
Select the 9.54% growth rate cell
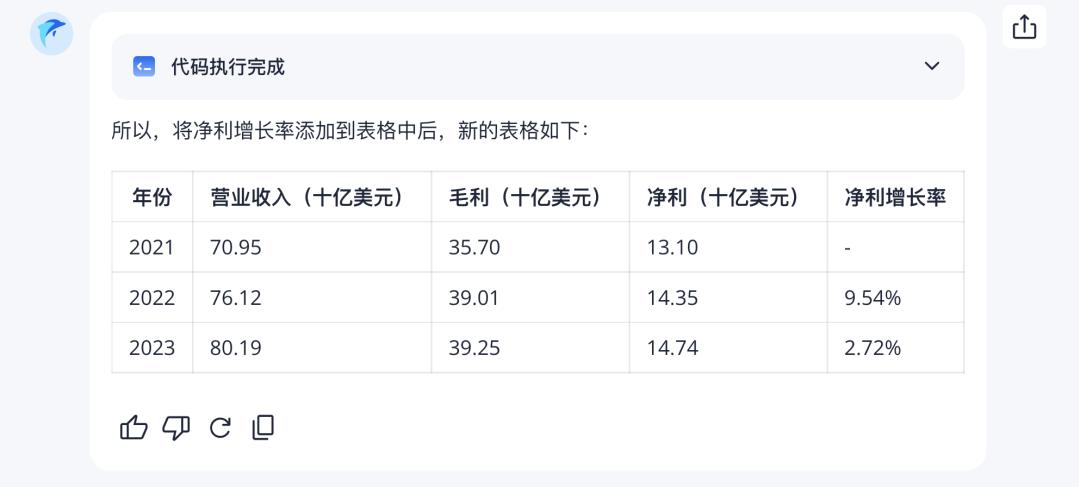873,298
